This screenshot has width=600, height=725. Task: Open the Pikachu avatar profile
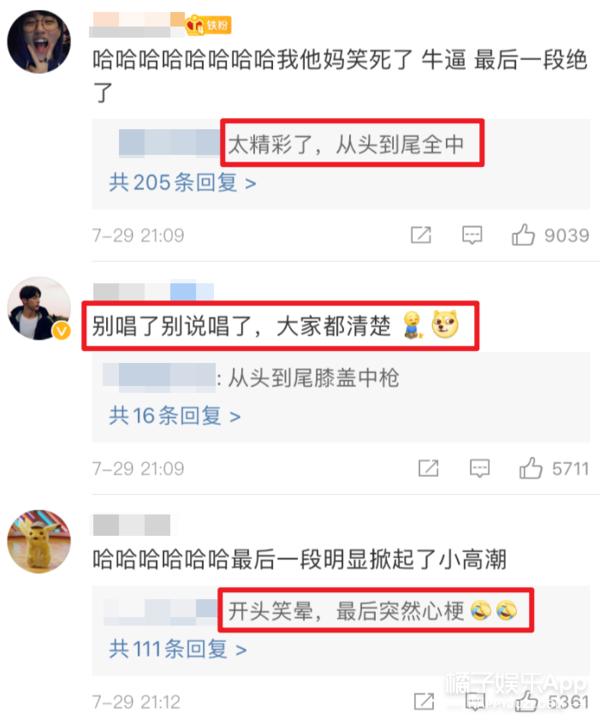pos(39,541)
